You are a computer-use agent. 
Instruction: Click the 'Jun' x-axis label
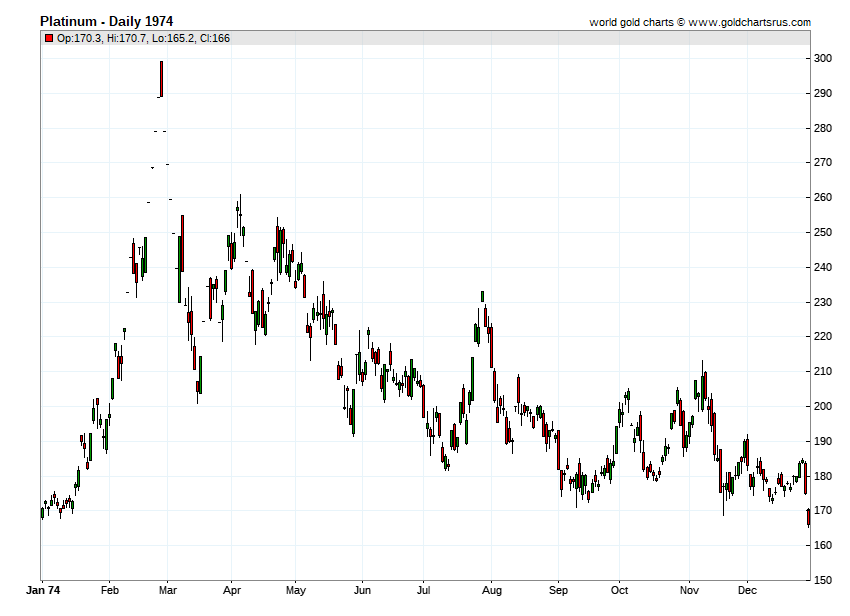[362, 590]
